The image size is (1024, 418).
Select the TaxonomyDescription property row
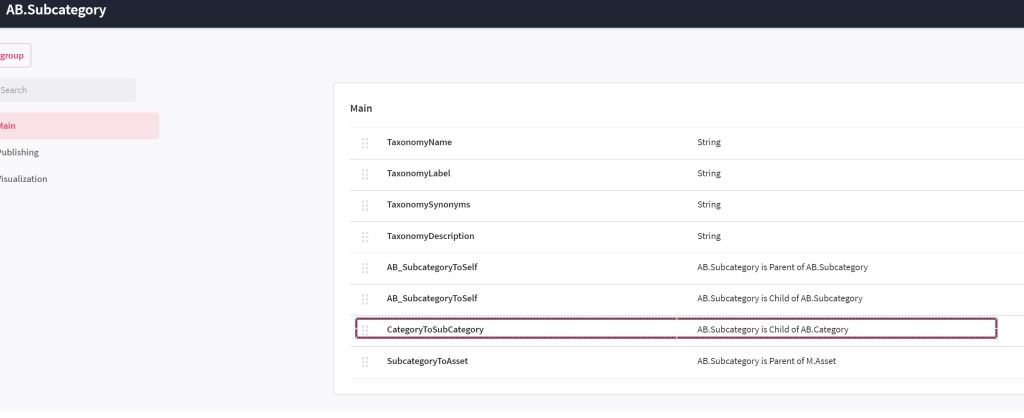(x=430, y=236)
